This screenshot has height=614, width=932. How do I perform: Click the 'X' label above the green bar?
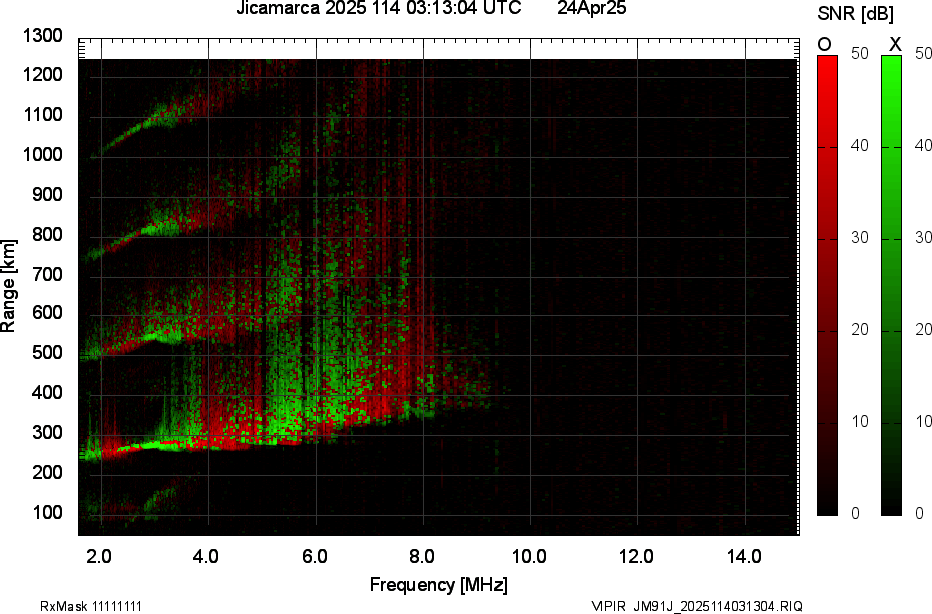[x=895, y=44]
